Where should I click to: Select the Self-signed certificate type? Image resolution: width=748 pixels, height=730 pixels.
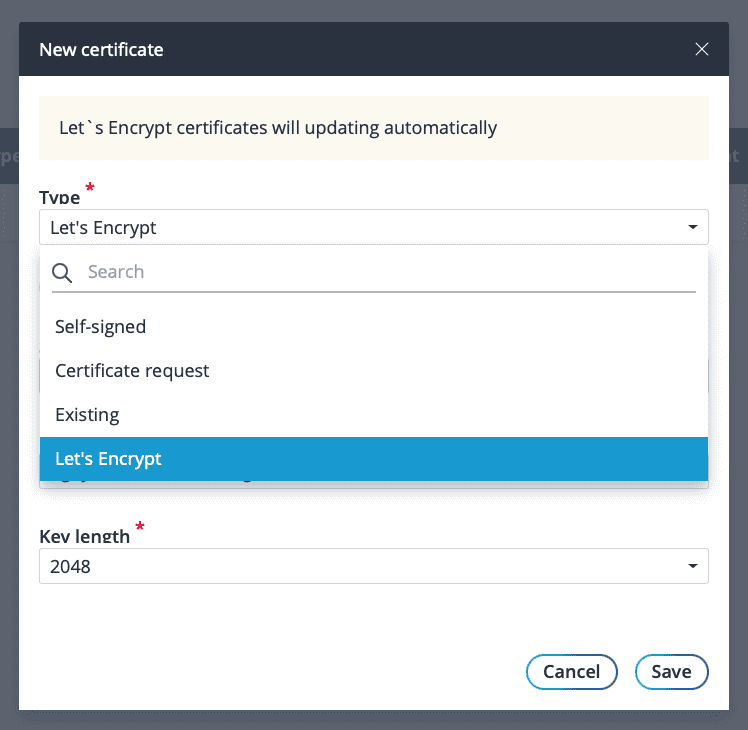100,327
